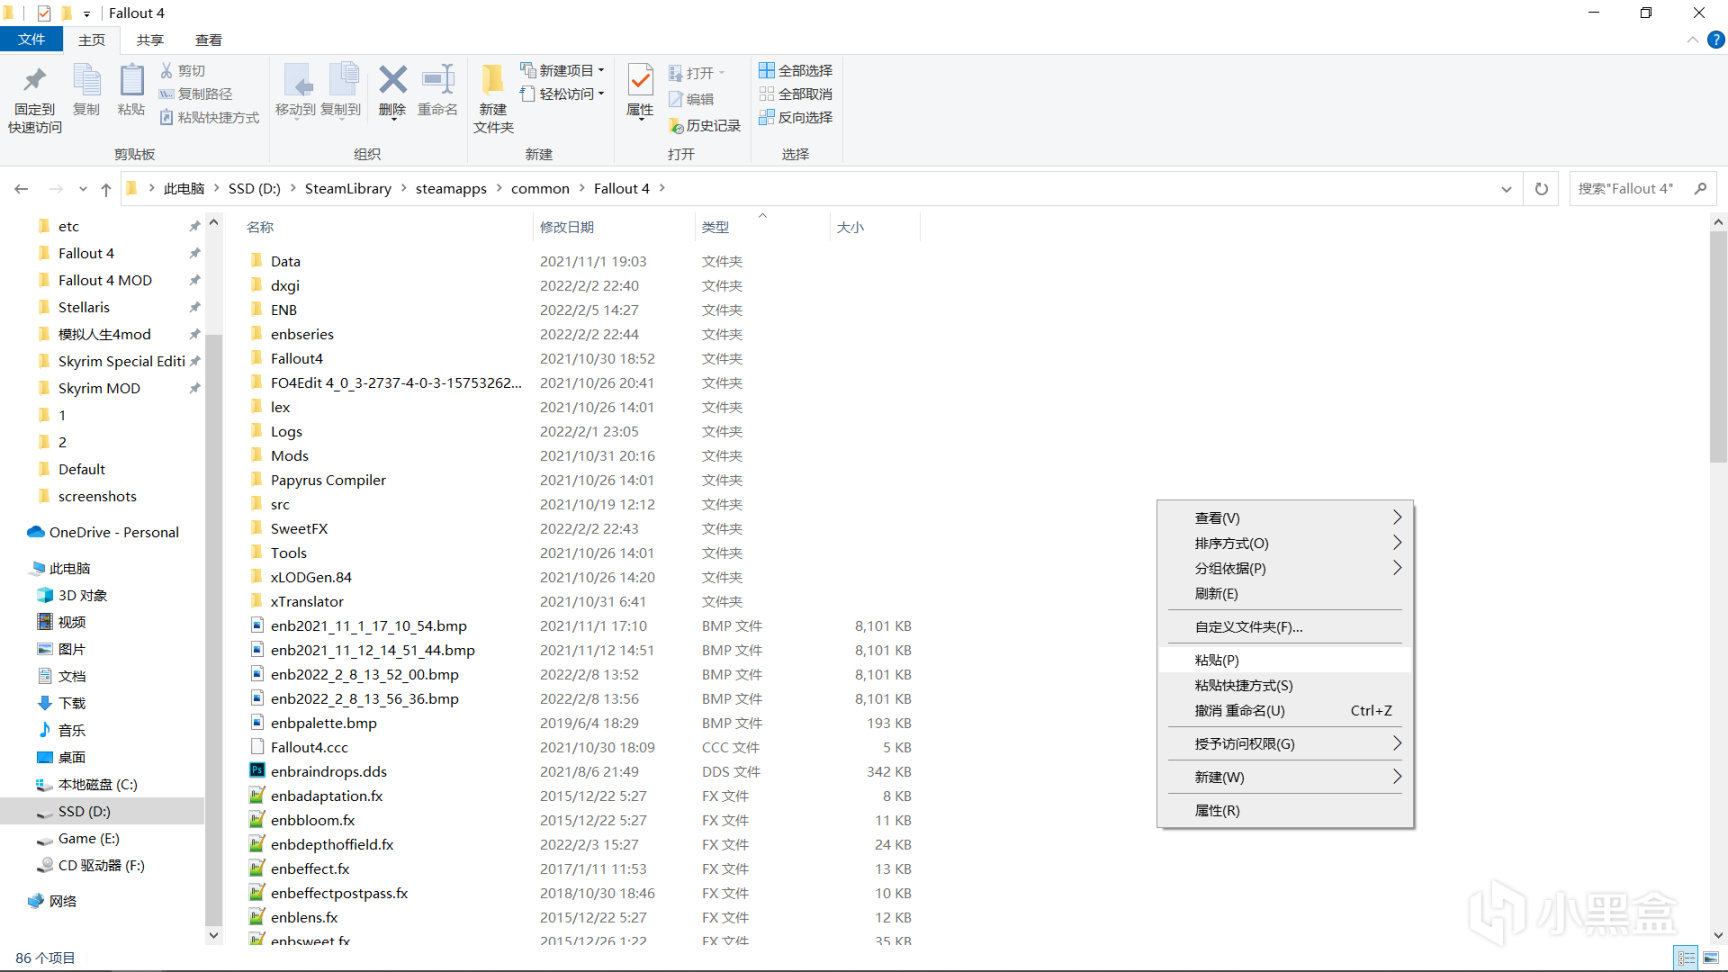Open the New item (新建项目) dropdown
This screenshot has width=1728, height=972.
click(x=562, y=71)
